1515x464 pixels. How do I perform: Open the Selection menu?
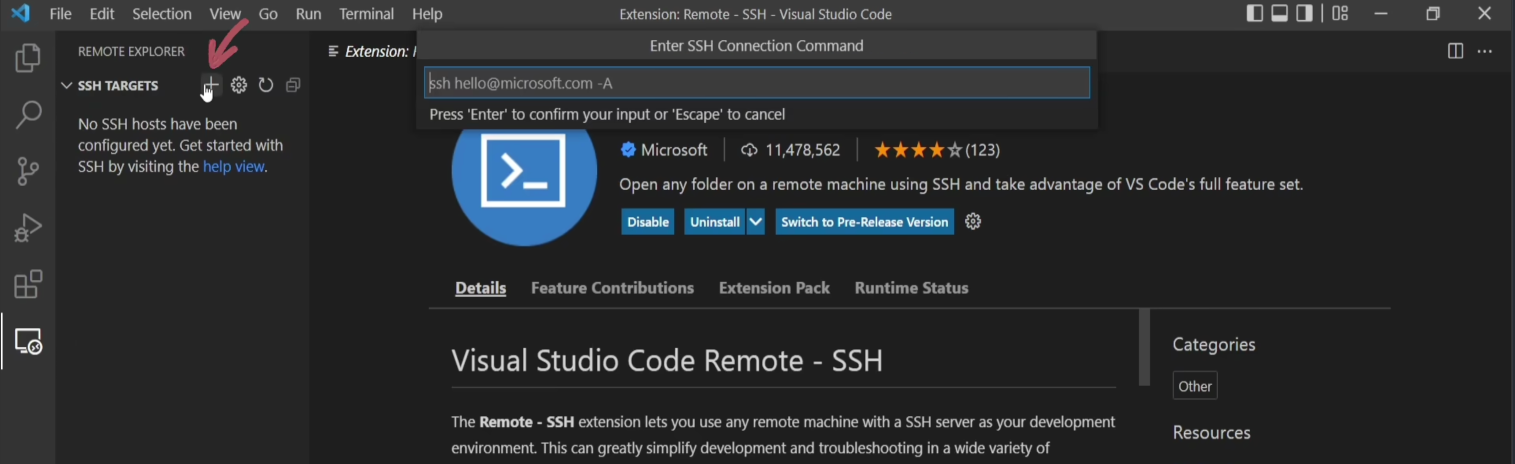(162, 14)
